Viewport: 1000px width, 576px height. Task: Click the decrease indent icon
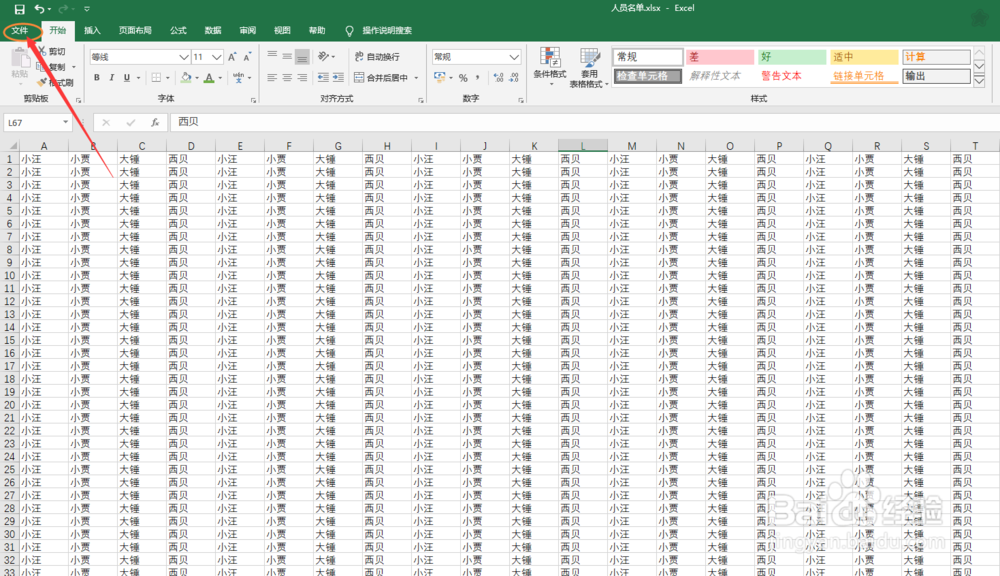coord(323,78)
